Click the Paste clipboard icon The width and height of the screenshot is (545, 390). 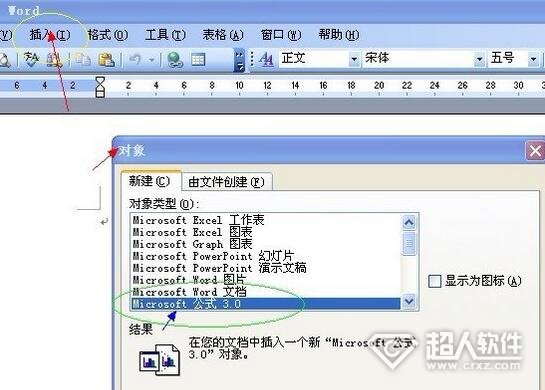pos(106,60)
